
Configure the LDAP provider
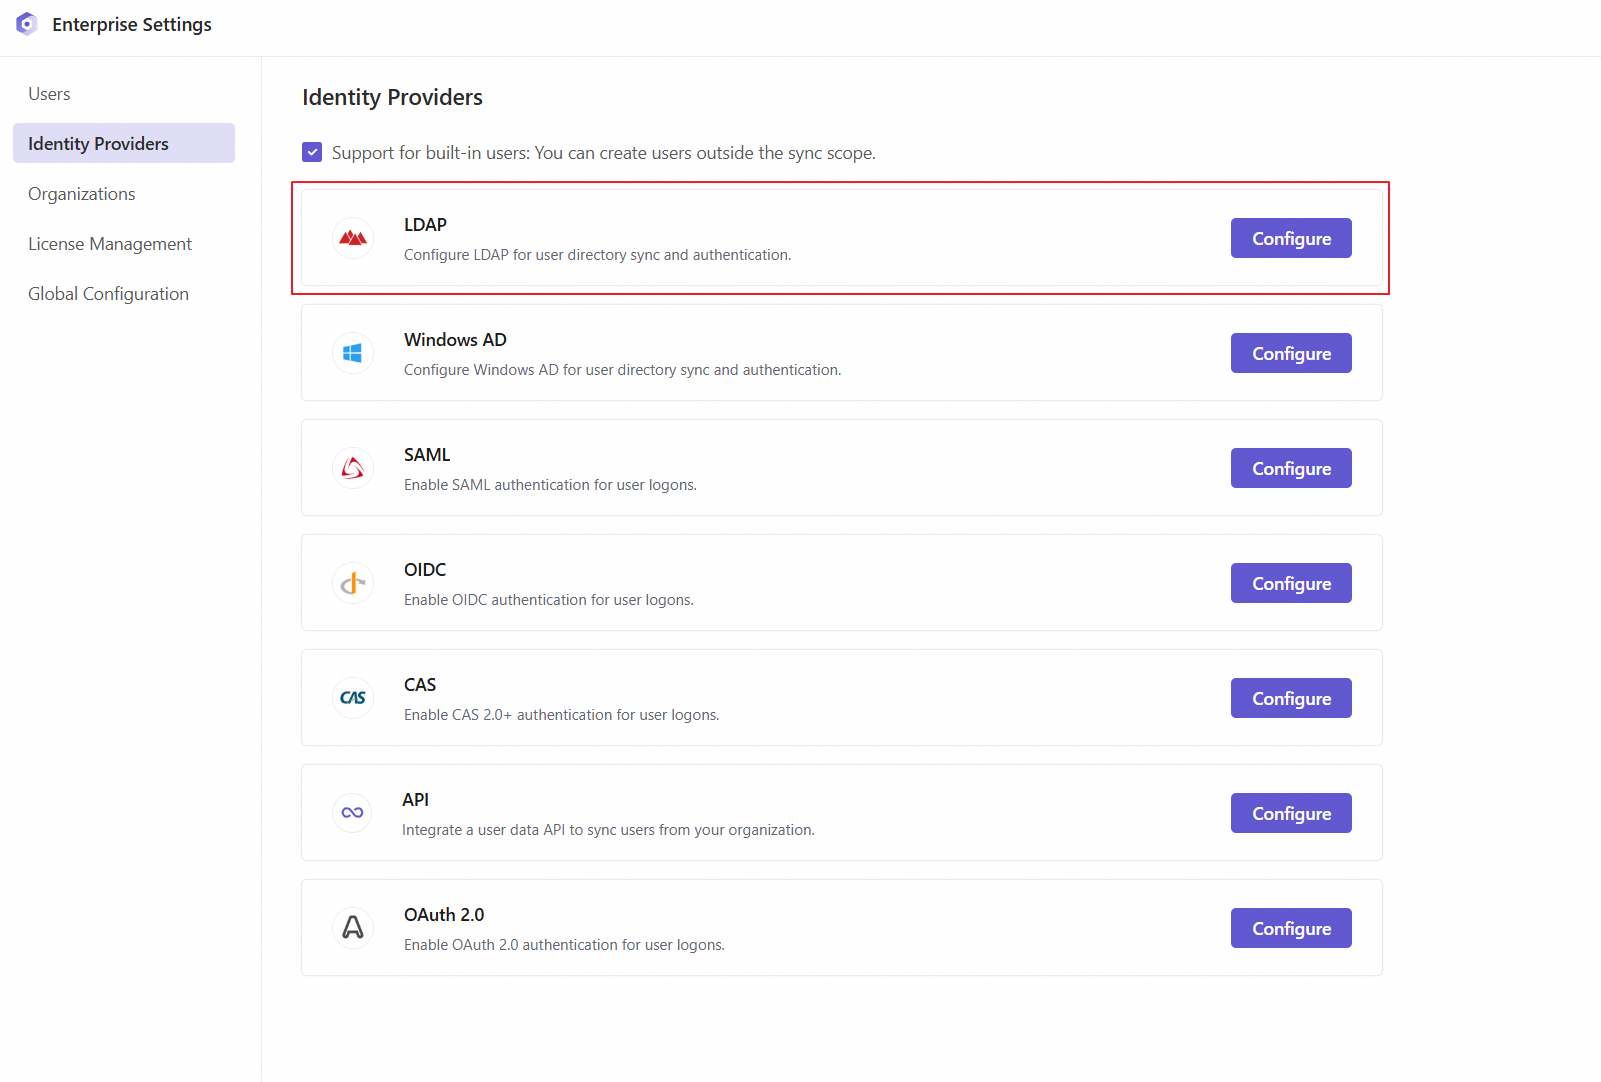tap(1290, 239)
